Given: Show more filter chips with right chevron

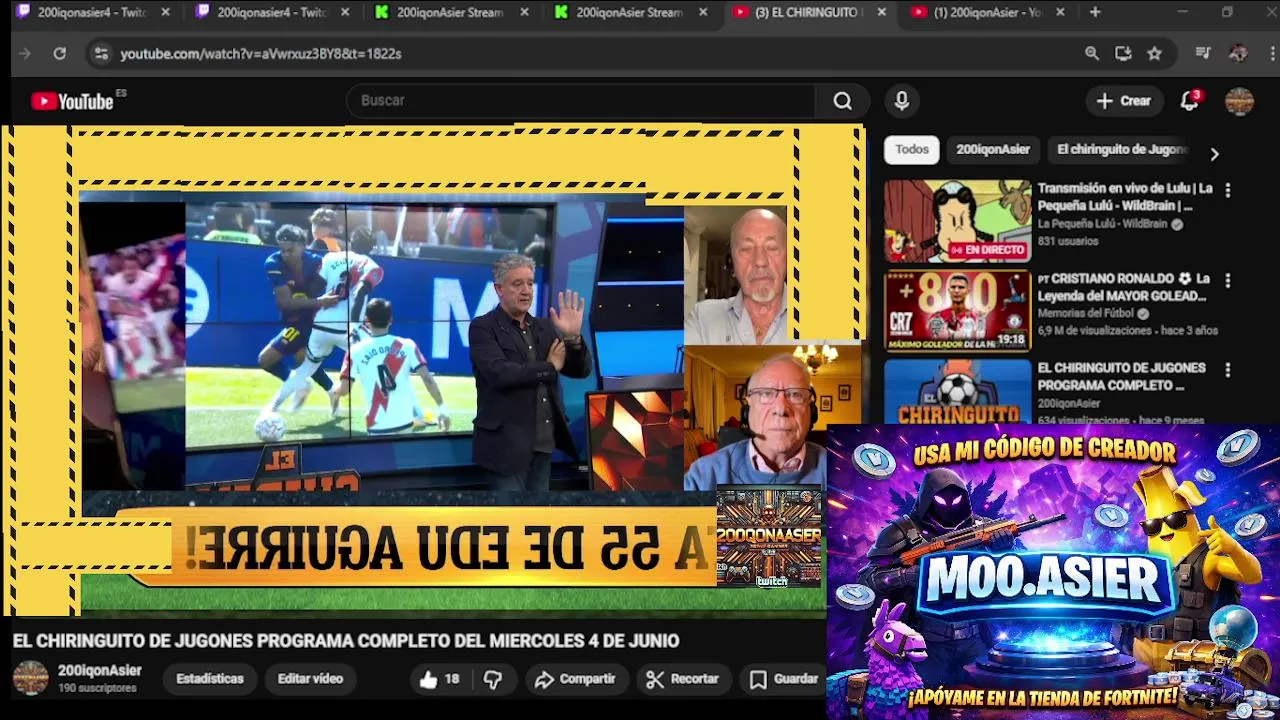Looking at the screenshot, I should coord(1214,154).
